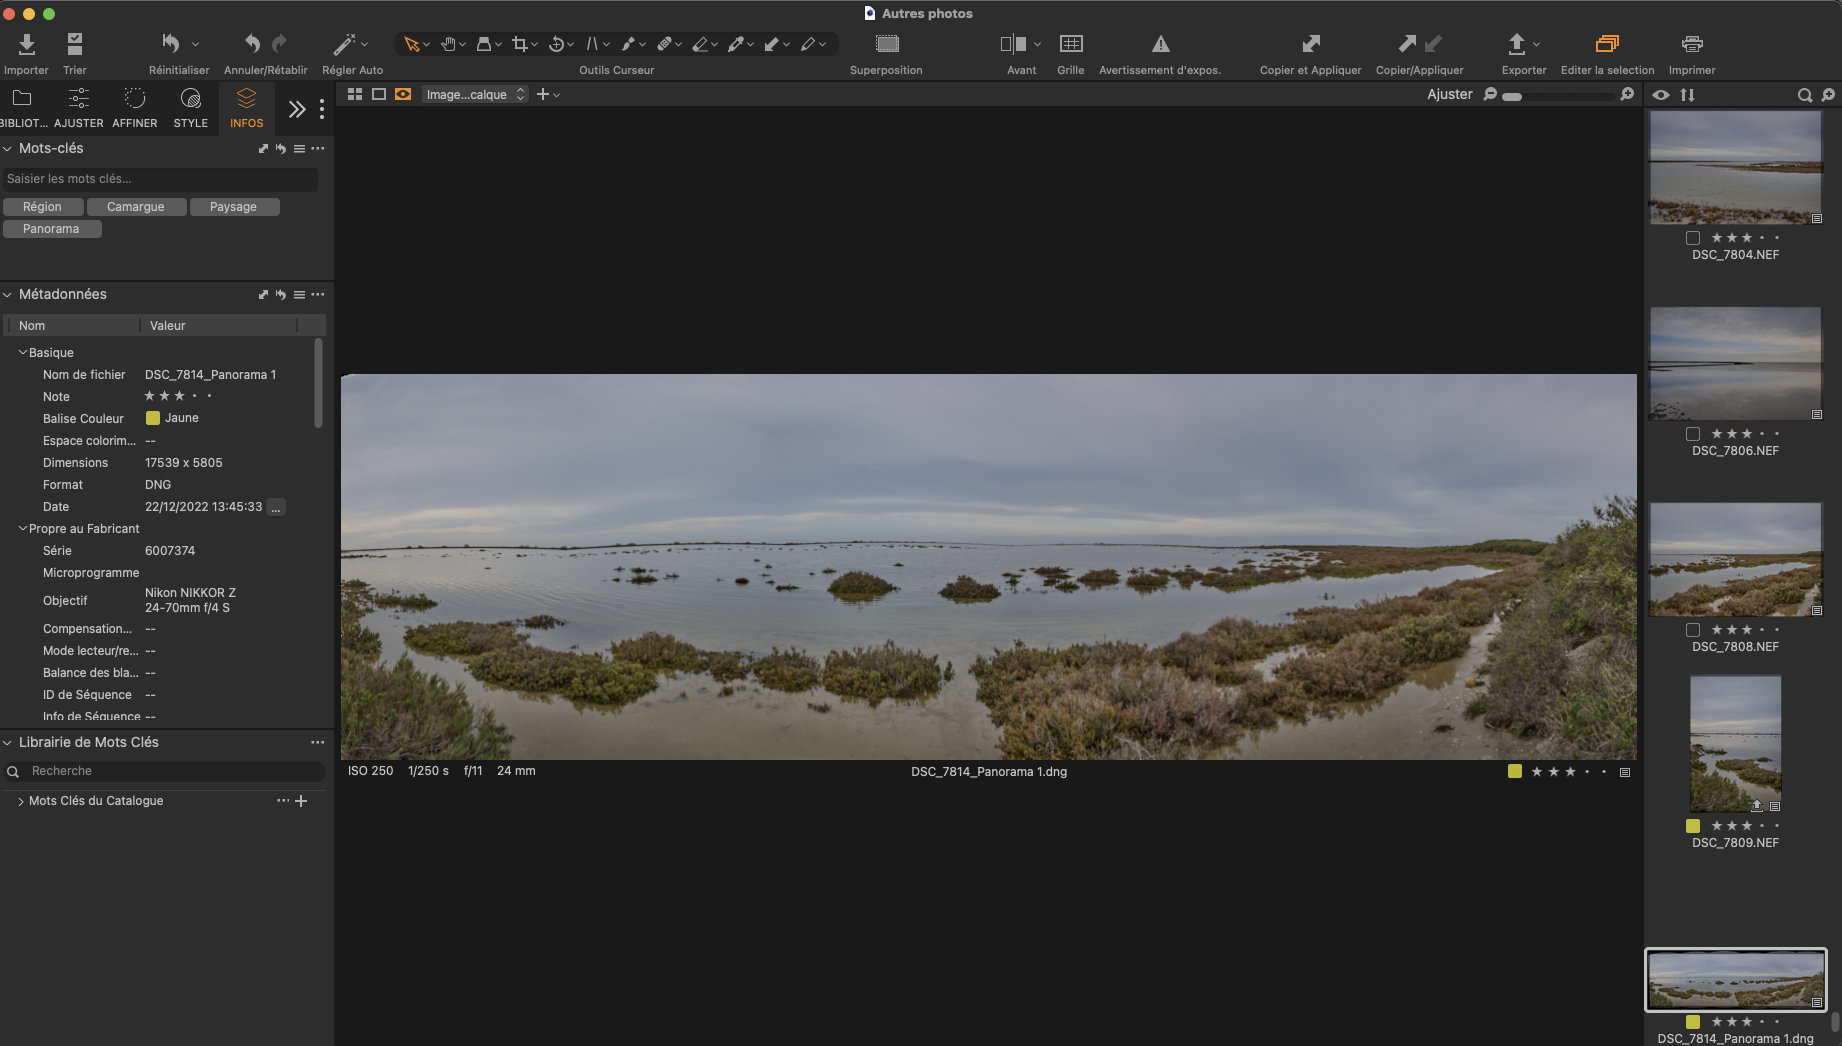
Task: Click the Saisir les mots clés field
Action: 160,179
